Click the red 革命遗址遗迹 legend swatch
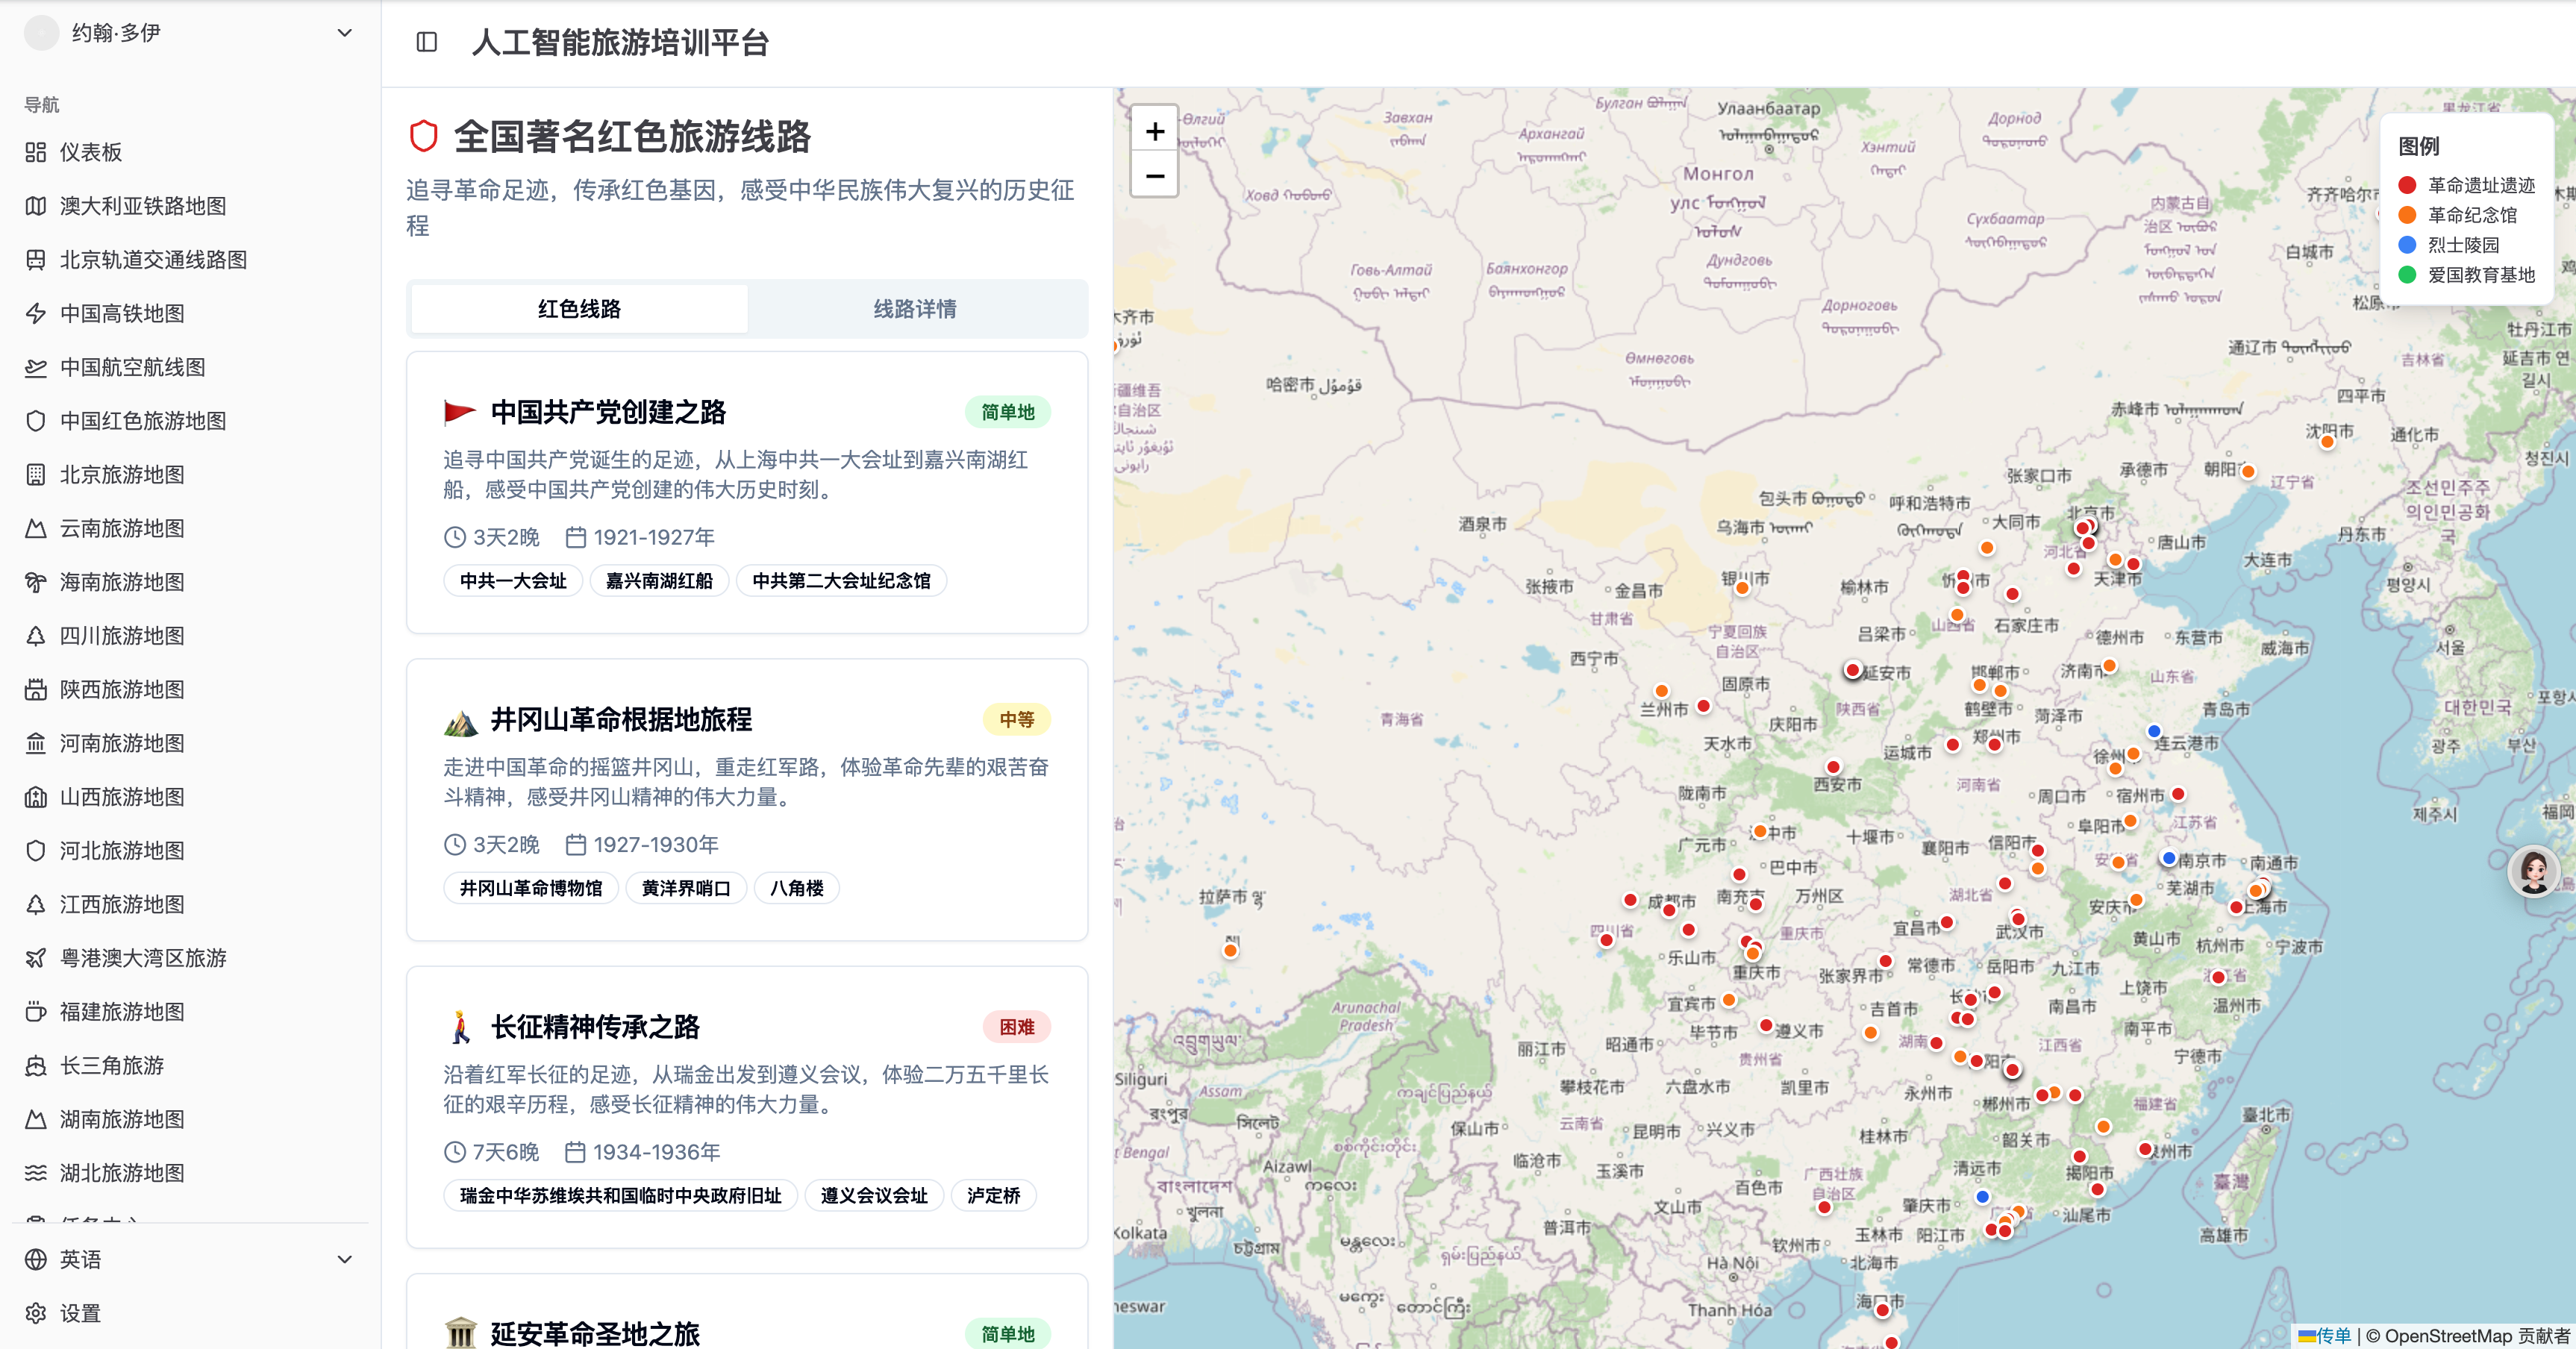The image size is (2576, 1349). 2407,185
